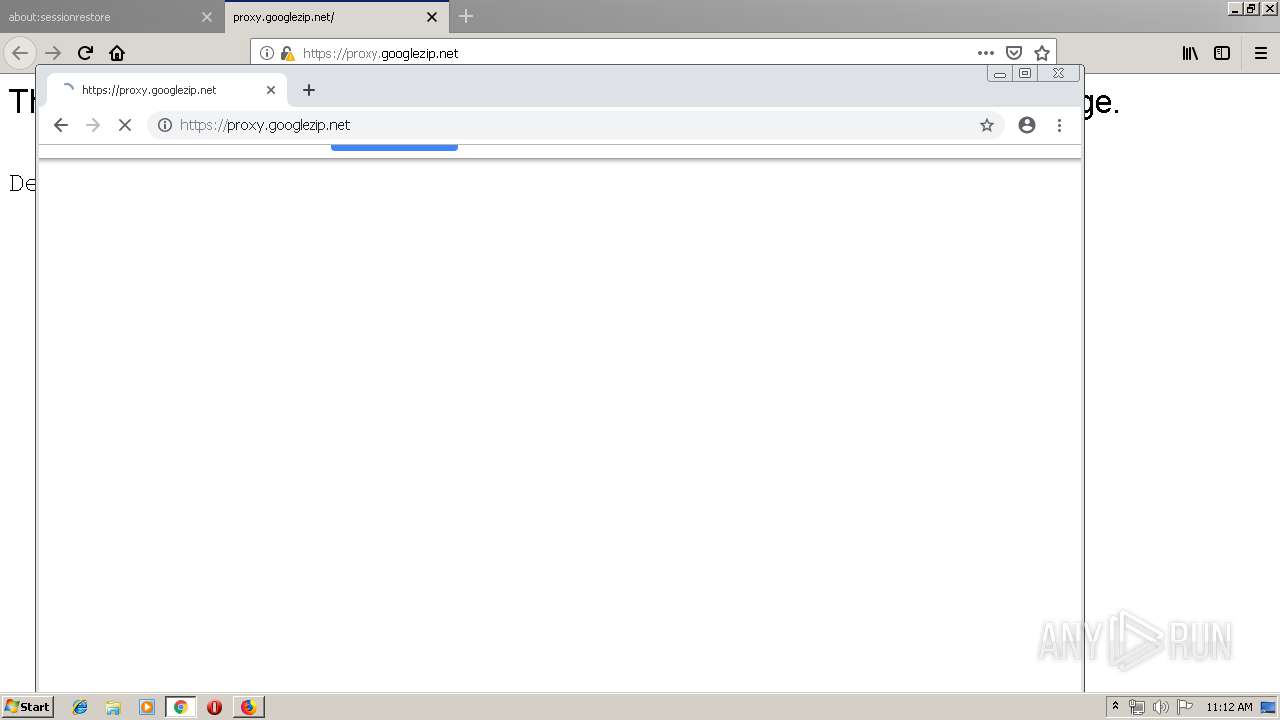This screenshot has width=1280, height=720.
Task: Click the blue button under Chrome toolbar
Action: [394, 148]
